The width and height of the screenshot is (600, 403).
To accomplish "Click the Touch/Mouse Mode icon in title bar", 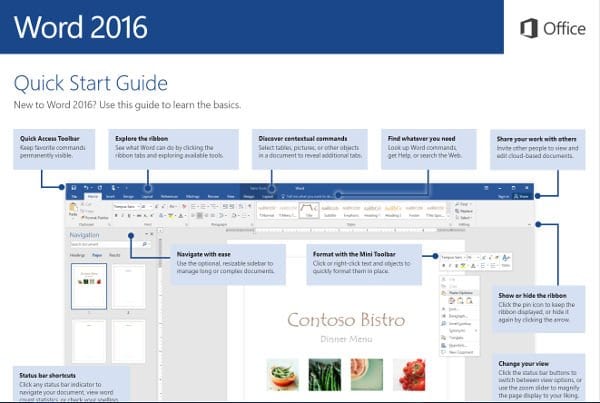I will pos(114,188).
